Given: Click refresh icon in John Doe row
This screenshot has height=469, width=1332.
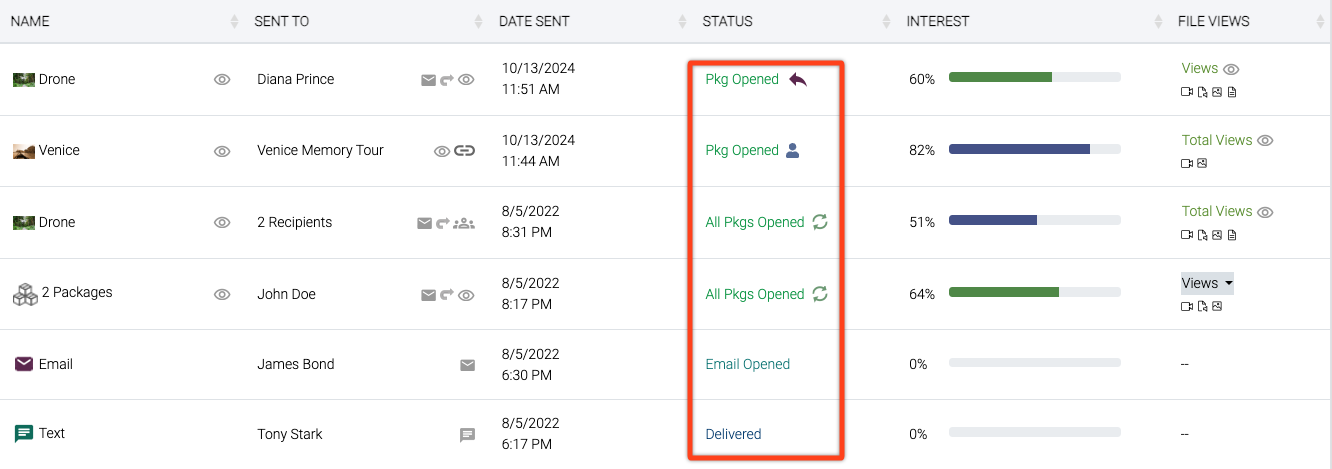Looking at the screenshot, I should click(x=820, y=294).
